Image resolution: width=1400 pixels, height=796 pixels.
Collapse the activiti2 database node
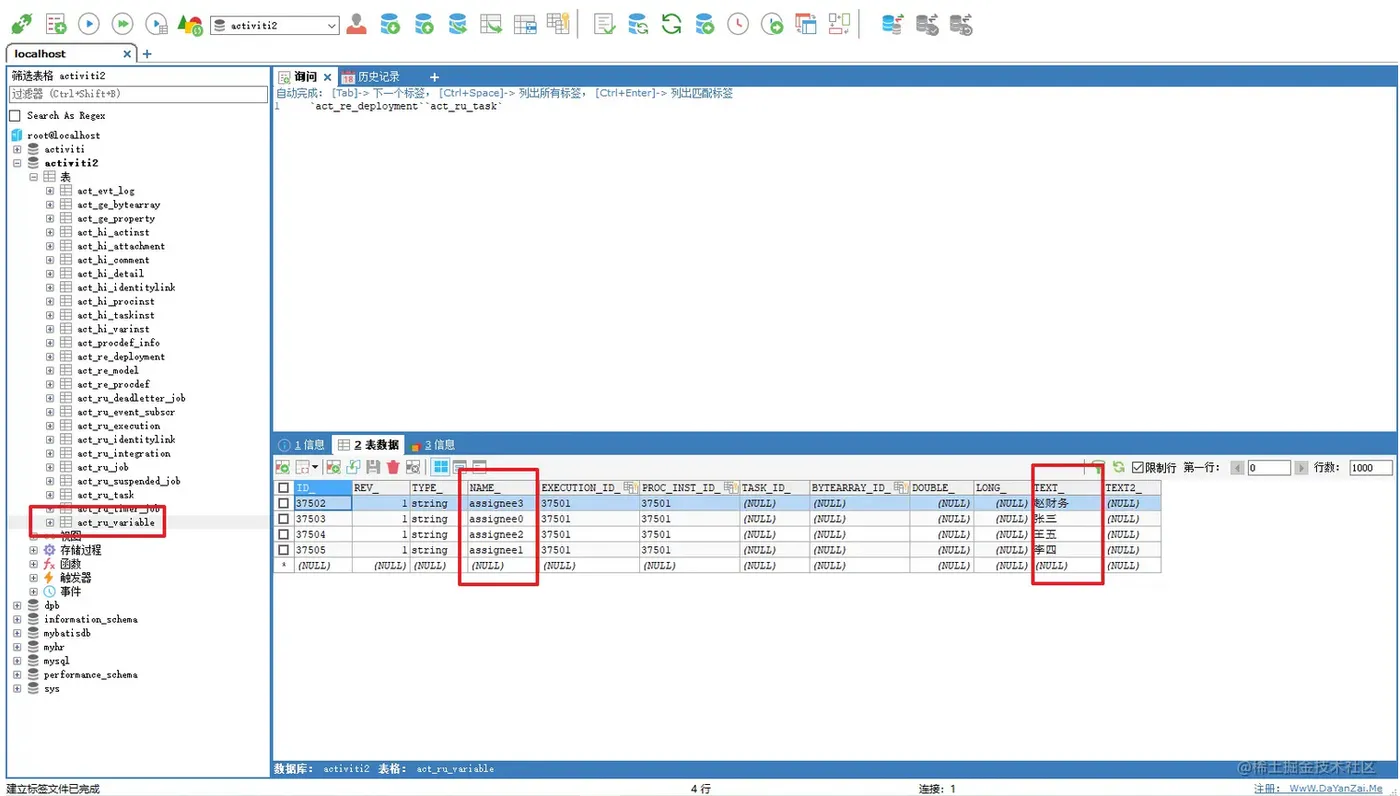17,163
